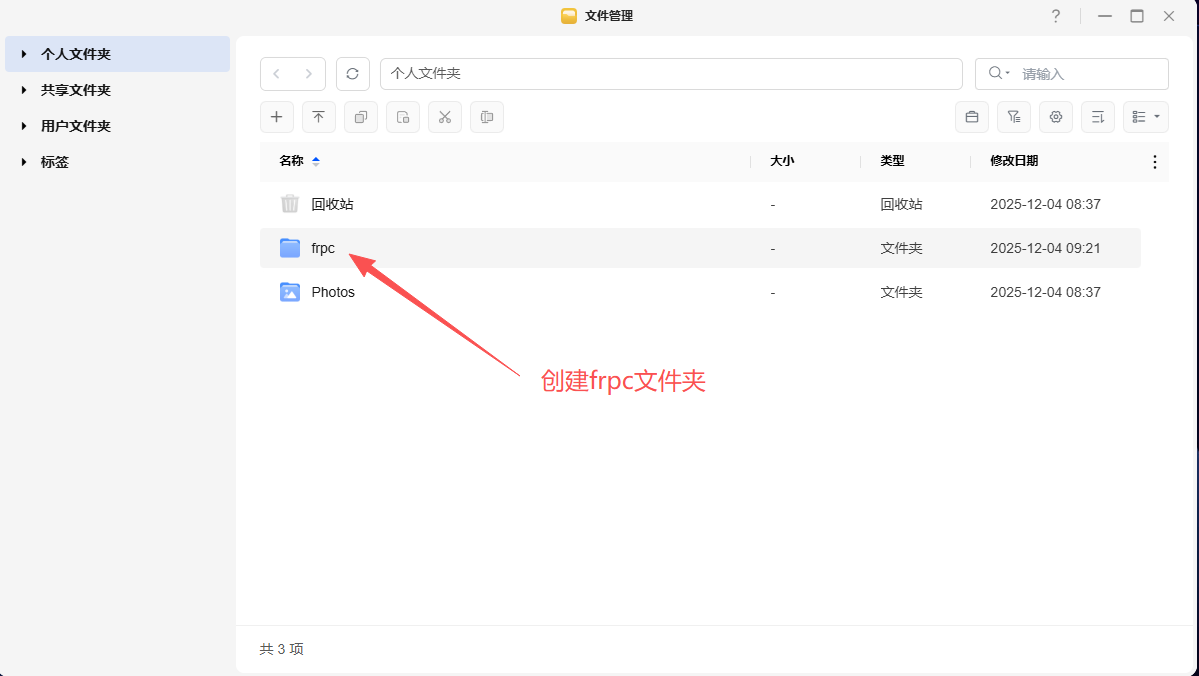This screenshot has height=676, width=1199.
Task: Open the 回收站 recycle bin
Action: (x=332, y=204)
